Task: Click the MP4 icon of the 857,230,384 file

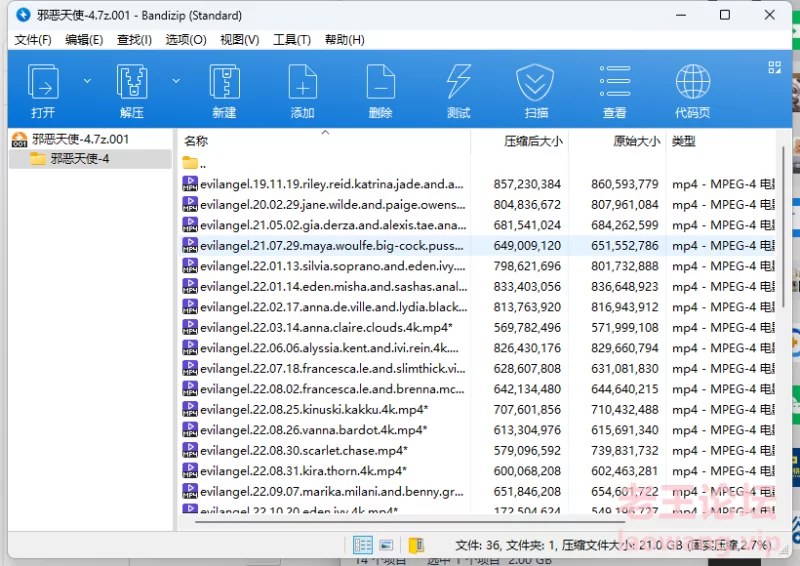Action: coord(190,184)
